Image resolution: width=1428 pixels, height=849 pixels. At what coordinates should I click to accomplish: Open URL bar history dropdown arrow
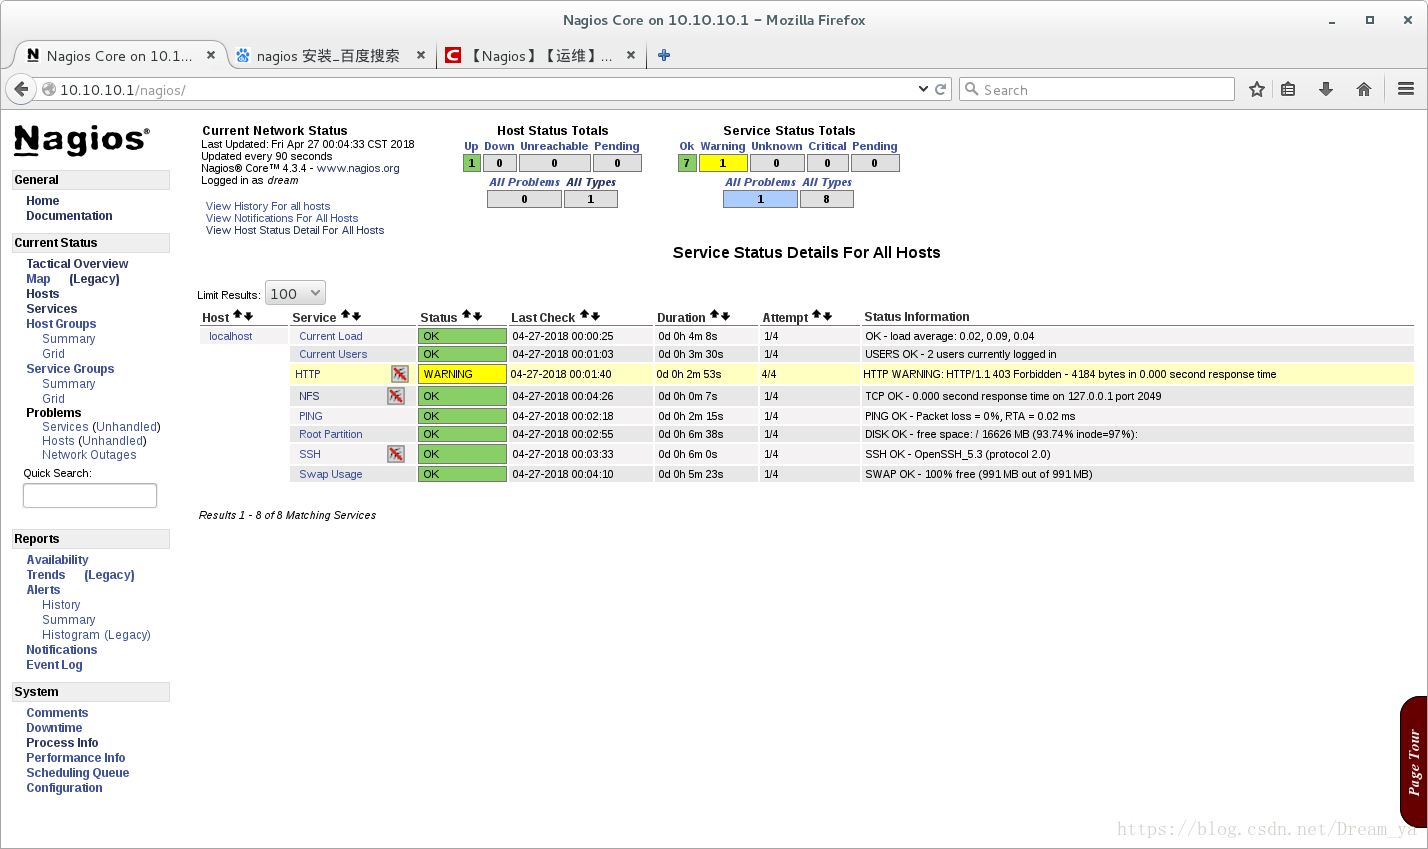click(x=923, y=89)
